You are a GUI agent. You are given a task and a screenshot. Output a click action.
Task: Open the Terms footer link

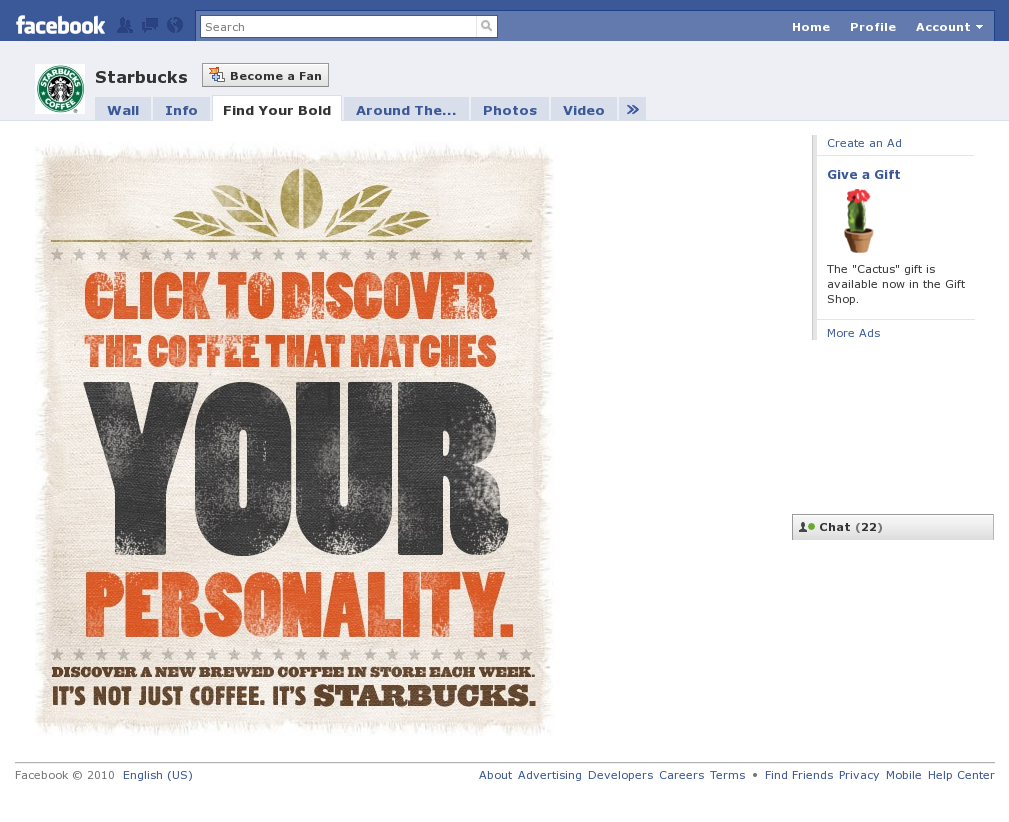click(727, 775)
